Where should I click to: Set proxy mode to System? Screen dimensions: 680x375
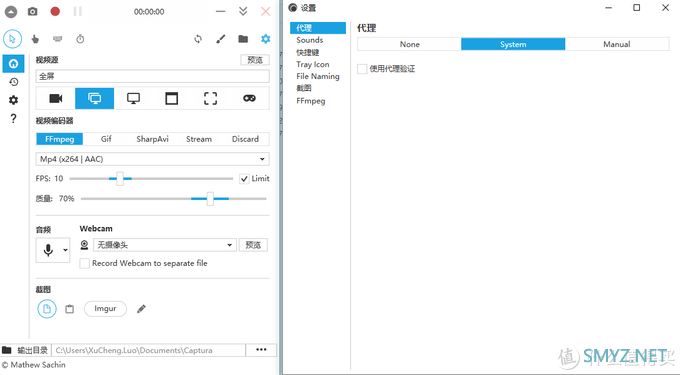pyautogui.click(x=513, y=44)
